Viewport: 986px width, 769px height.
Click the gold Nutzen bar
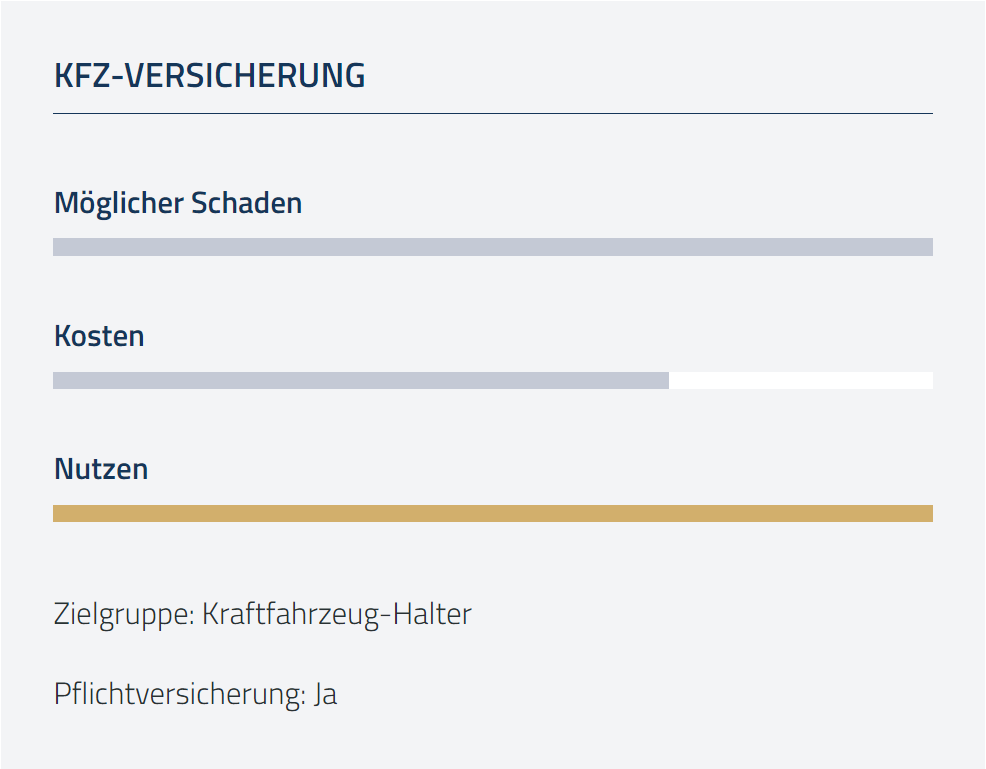(493, 514)
